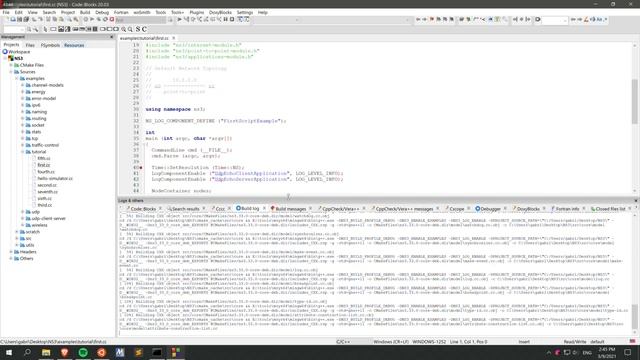Close the Management panel
Screen dimensions: 640x360
[x=112, y=37]
